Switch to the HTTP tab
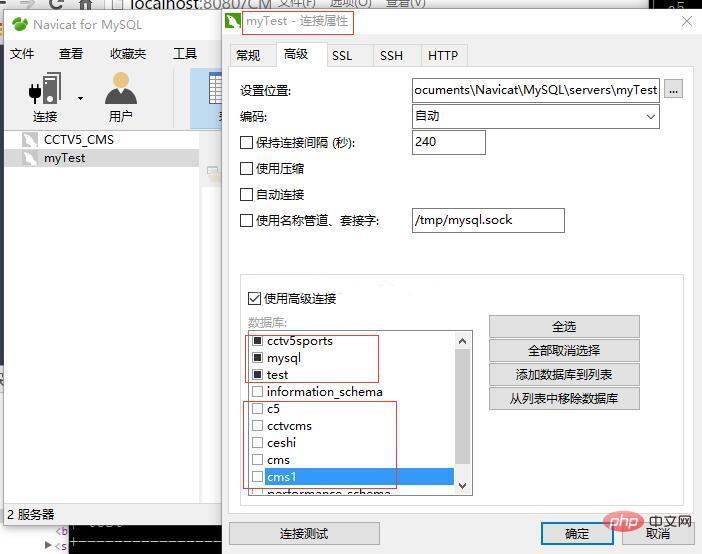This screenshot has height=554, width=702. [x=443, y=56]
